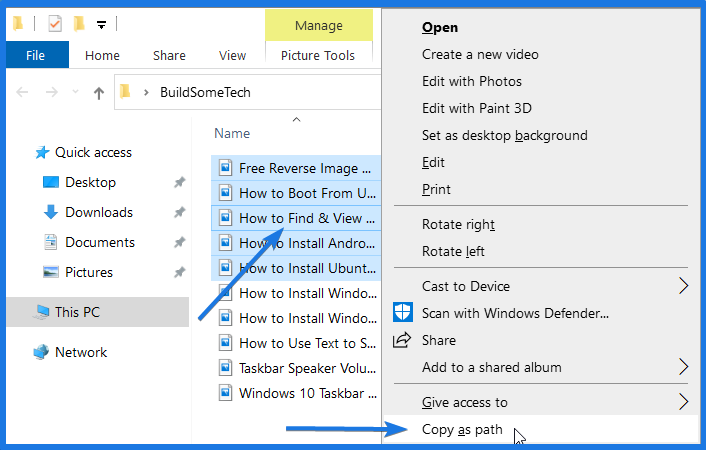Screen dimensions: 706x450
Task: Click image icon of Free Reverse Image file
Action: click(225, 168)
